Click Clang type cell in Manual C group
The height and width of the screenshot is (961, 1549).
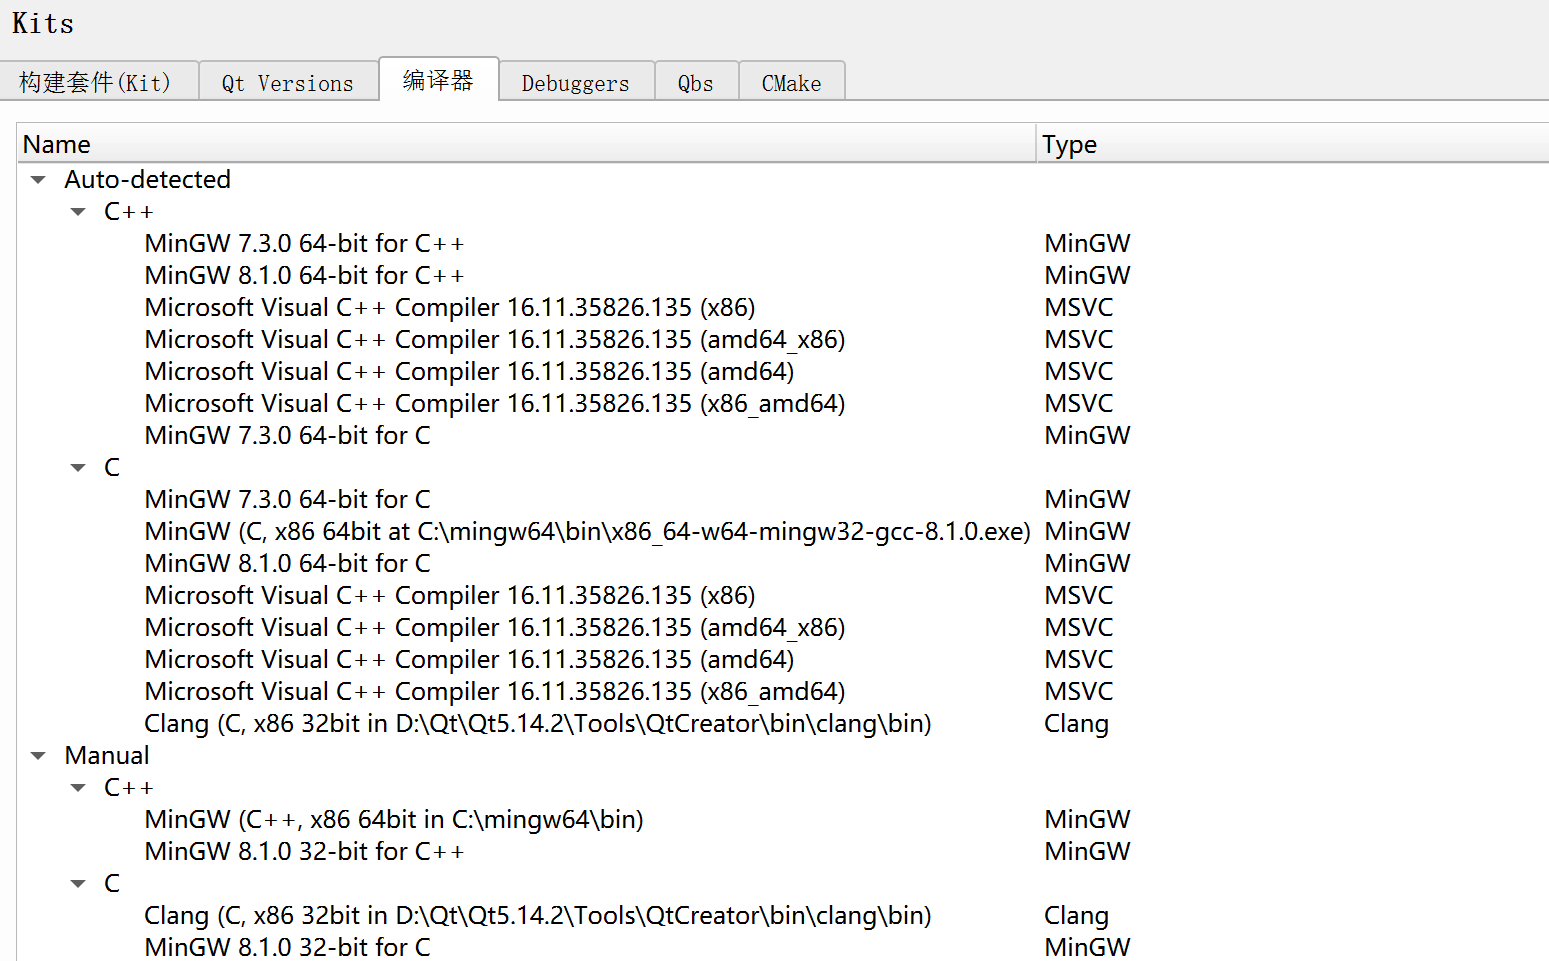[x=1077, y=915]
